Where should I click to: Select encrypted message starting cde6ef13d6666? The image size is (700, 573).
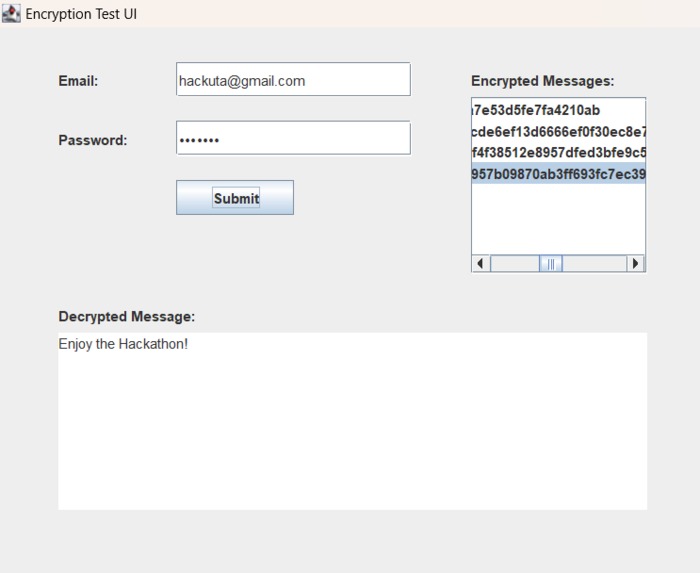coord(558,132)
